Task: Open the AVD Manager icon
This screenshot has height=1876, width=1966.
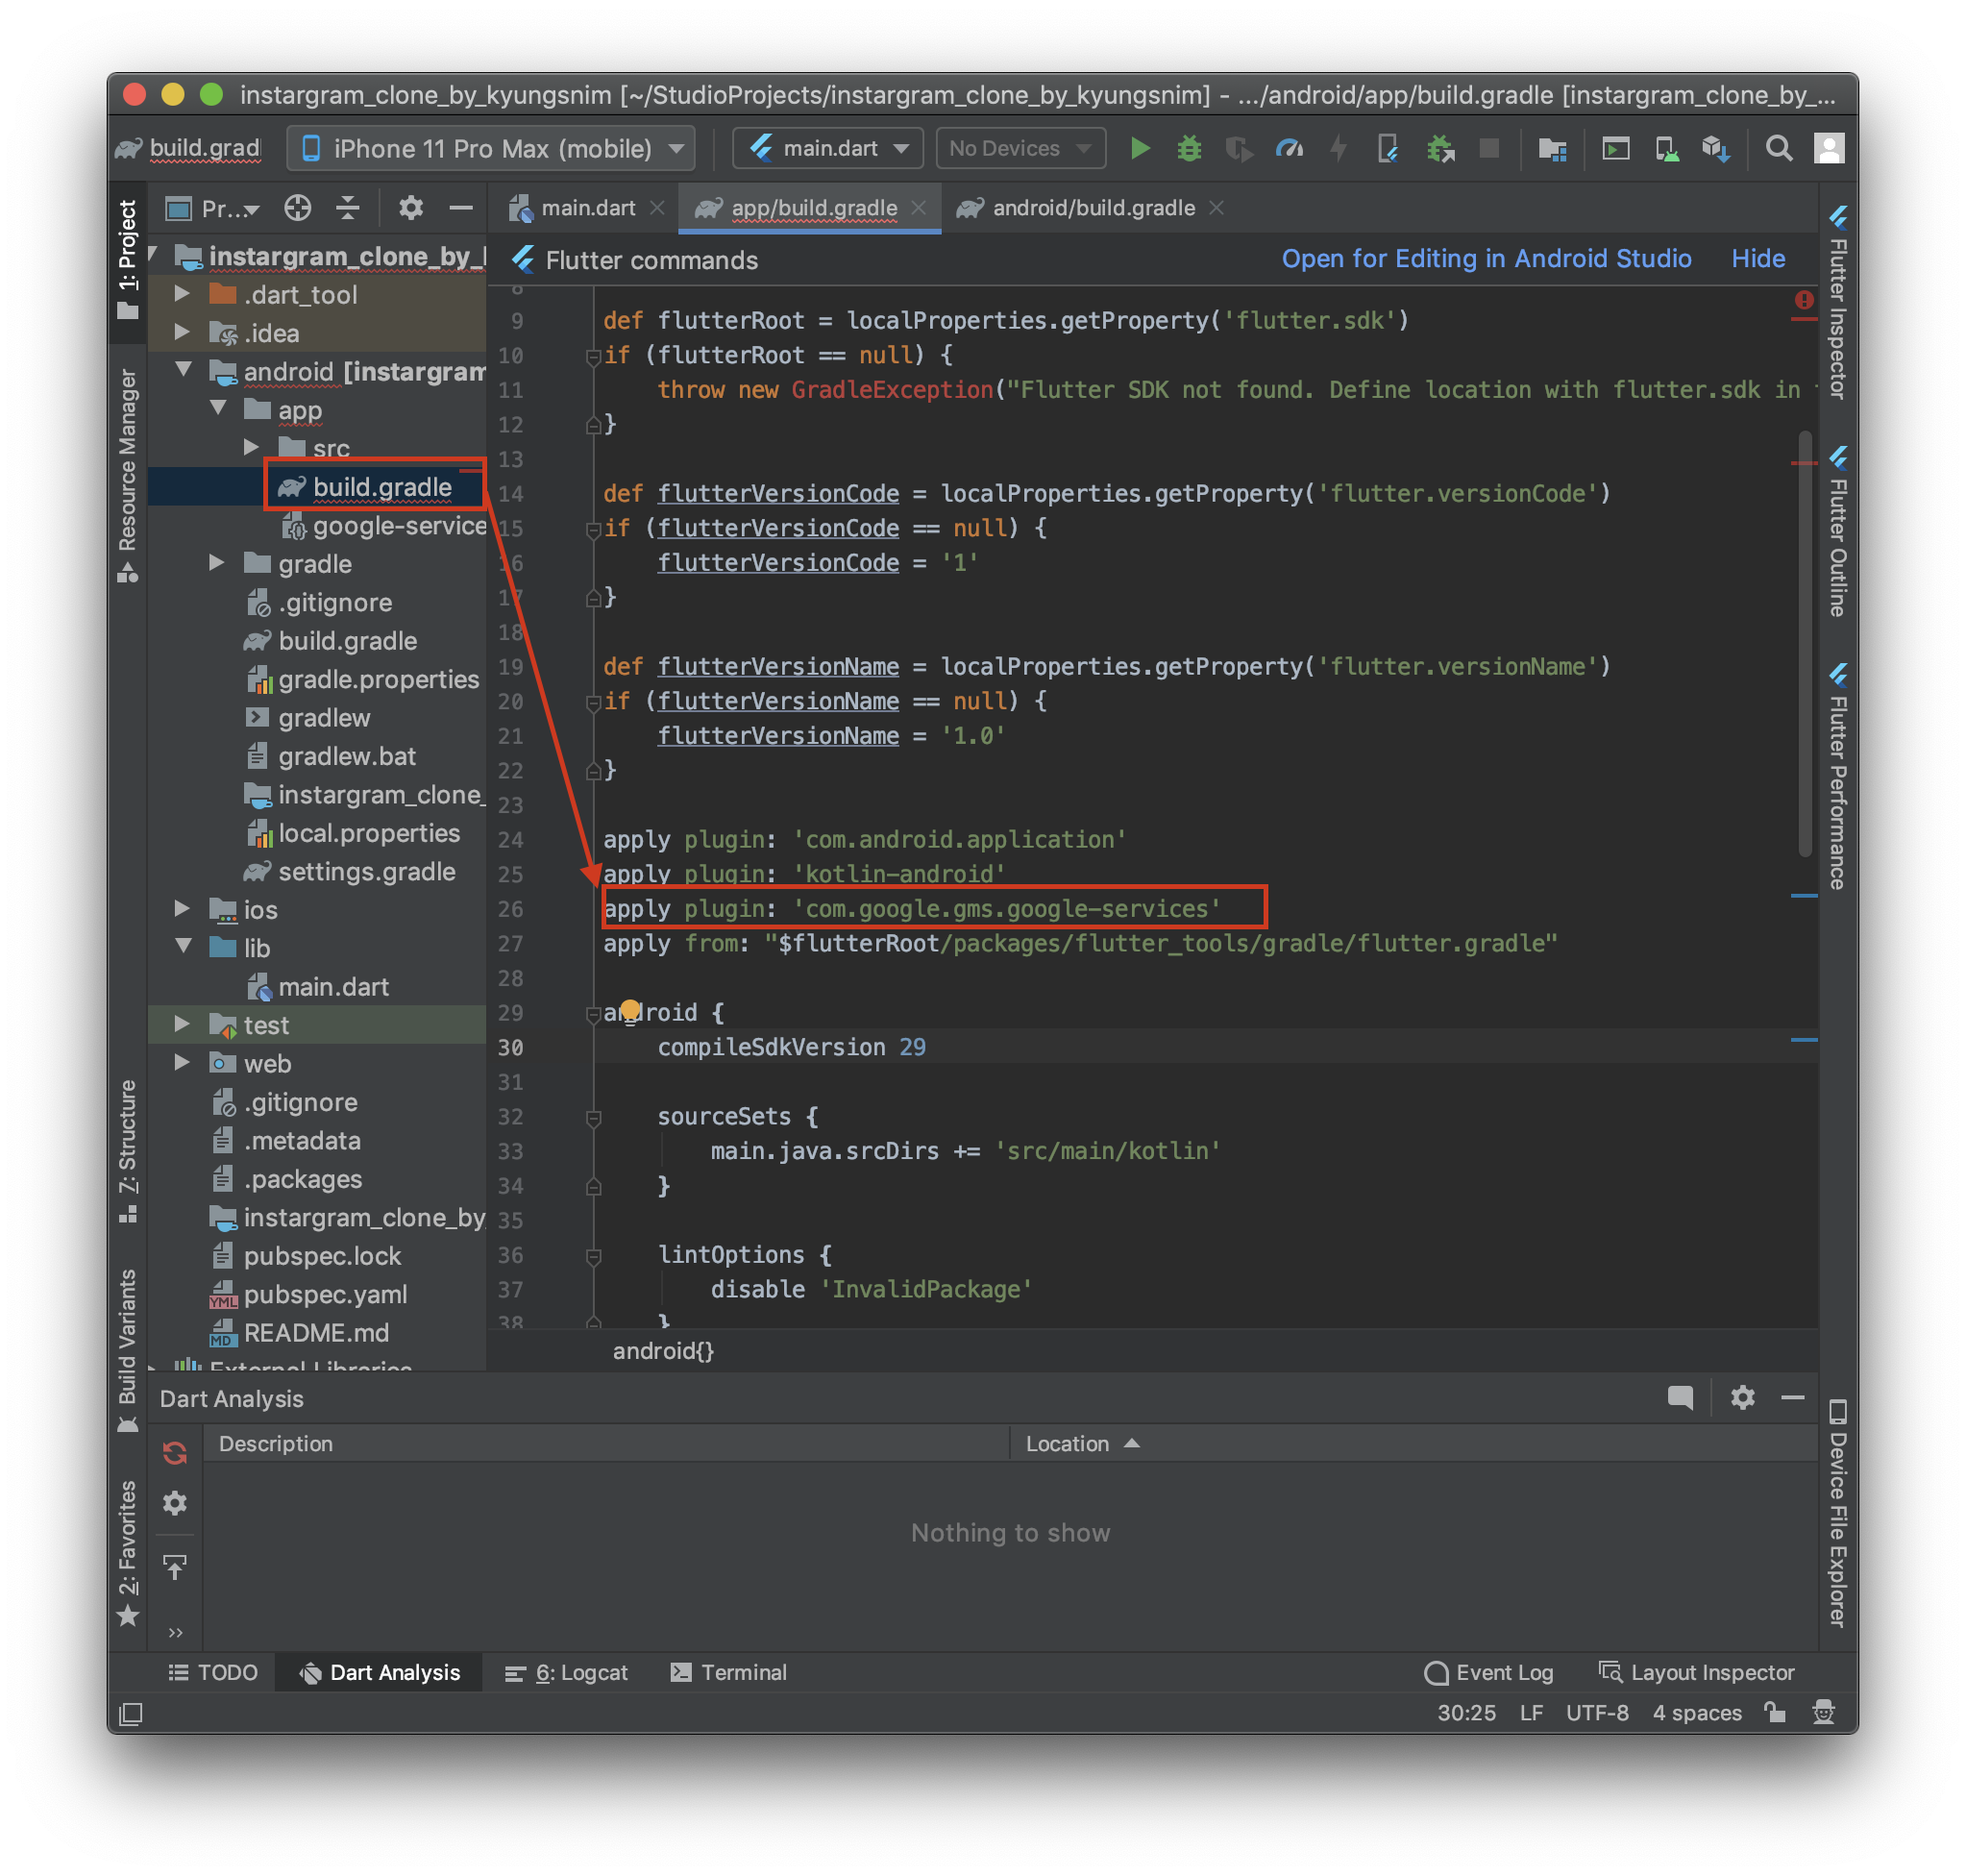Action: tap(1666, 149)
